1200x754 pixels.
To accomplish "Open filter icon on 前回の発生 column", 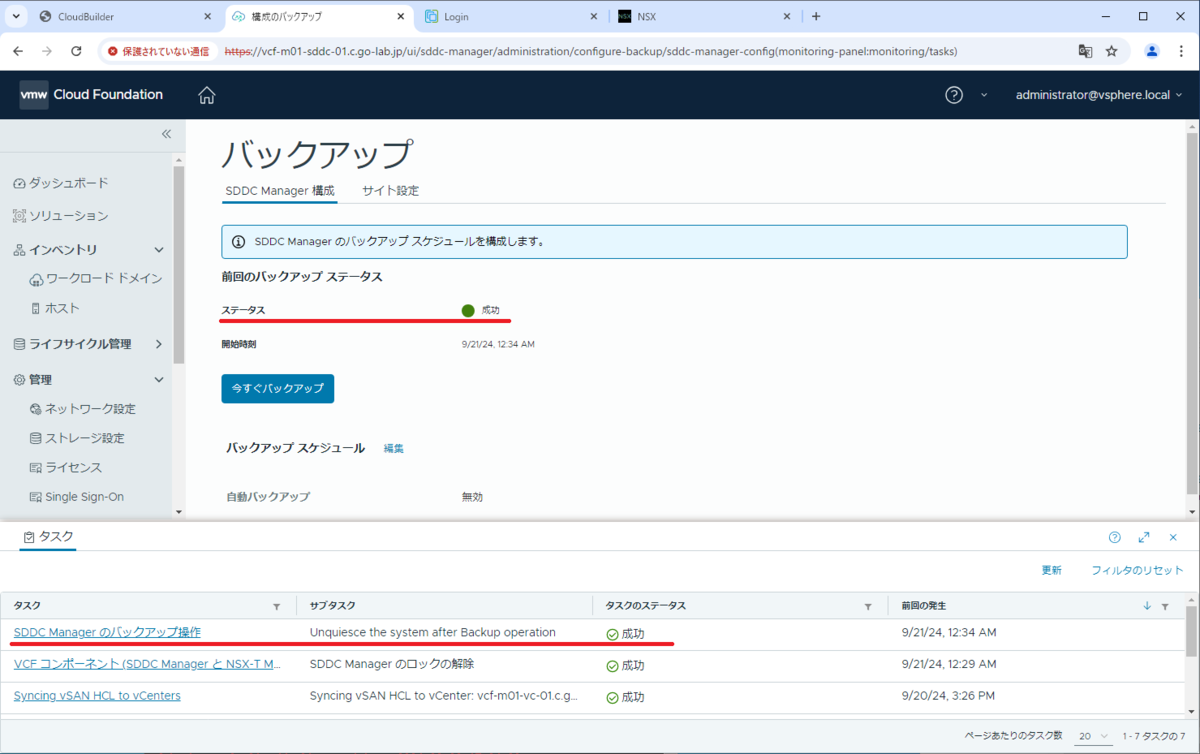I will click(1165, 607).
